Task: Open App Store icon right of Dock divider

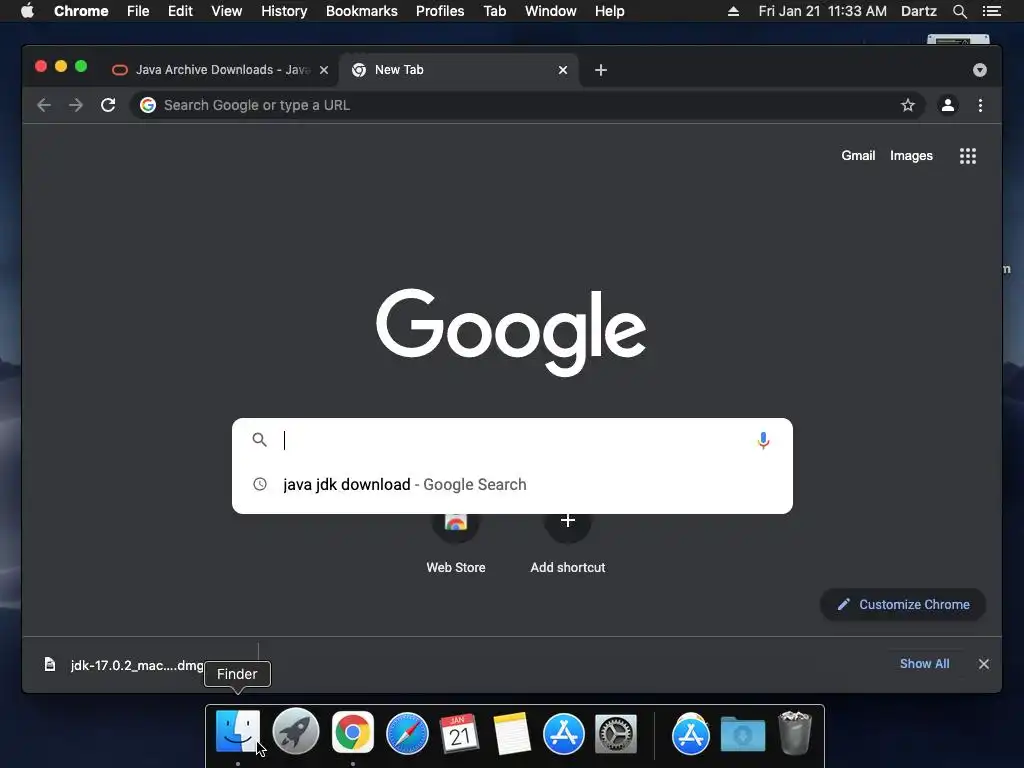Action: [x=690, y=734]
